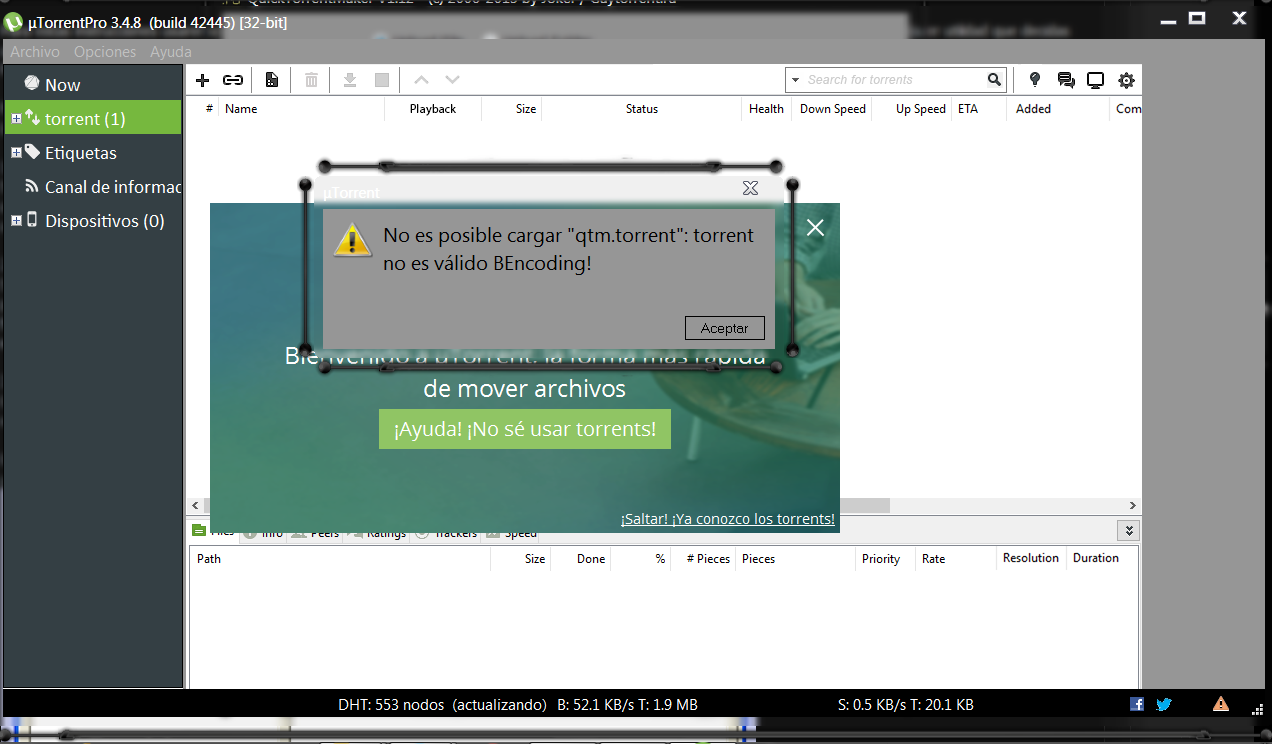Click the Facebook icon in the status bar

tap(1137, 704)
